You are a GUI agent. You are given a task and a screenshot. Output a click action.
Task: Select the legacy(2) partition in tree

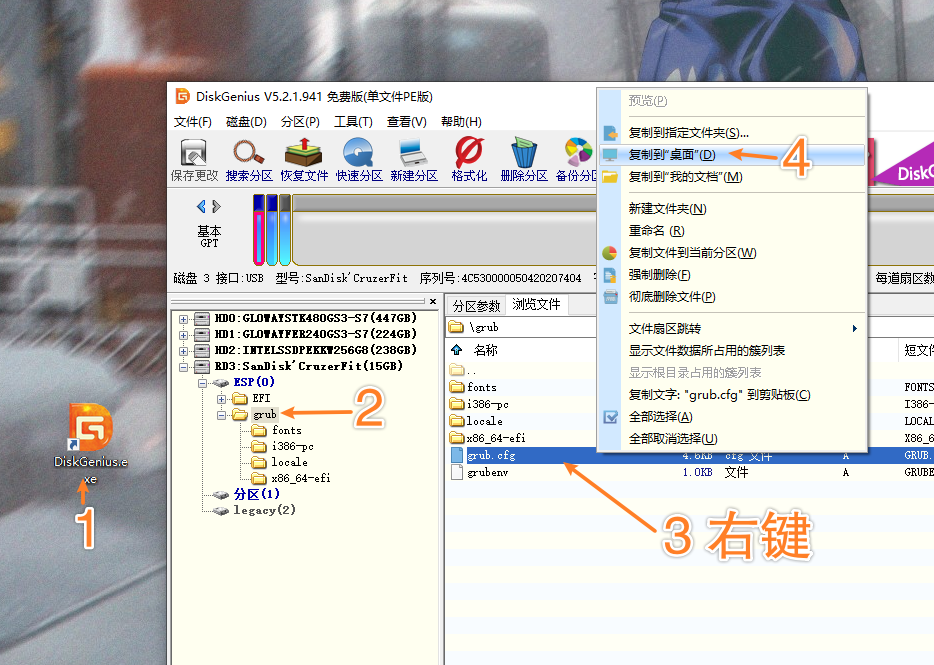264,510
